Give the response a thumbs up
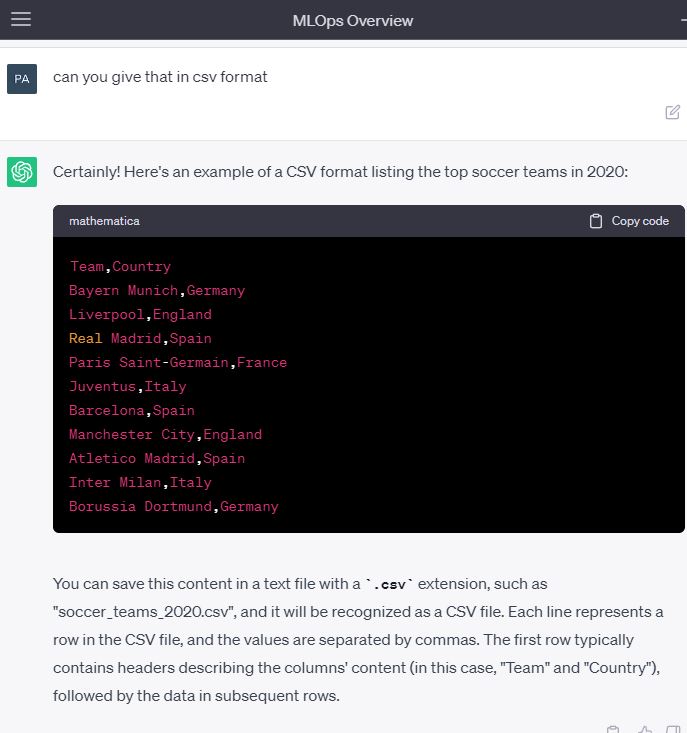 click(x=645, y=729)
